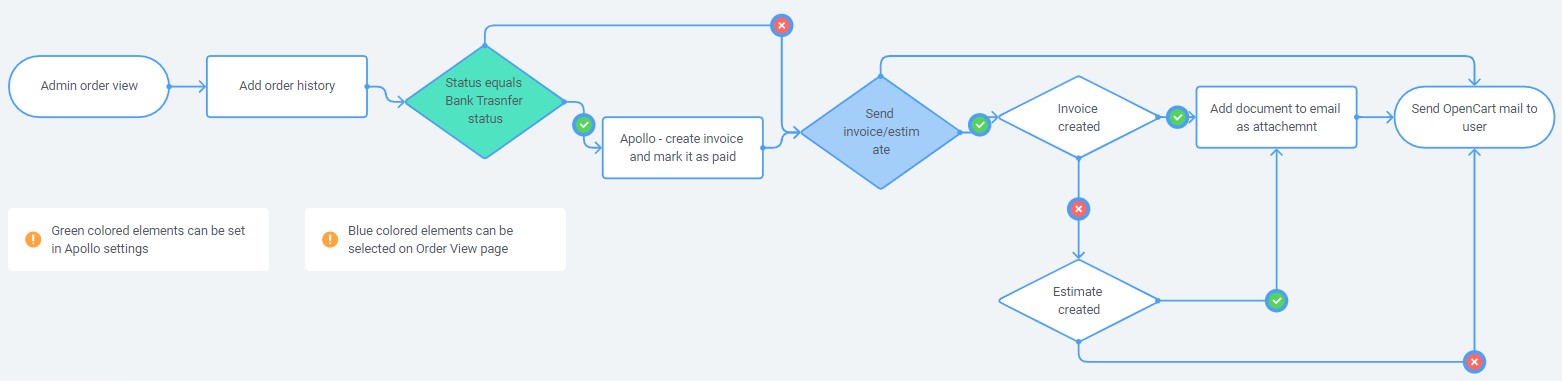The width and height of the screenshot is (1562, 381).
Task: Click green check right of Invoice created
Action: 1178,117
